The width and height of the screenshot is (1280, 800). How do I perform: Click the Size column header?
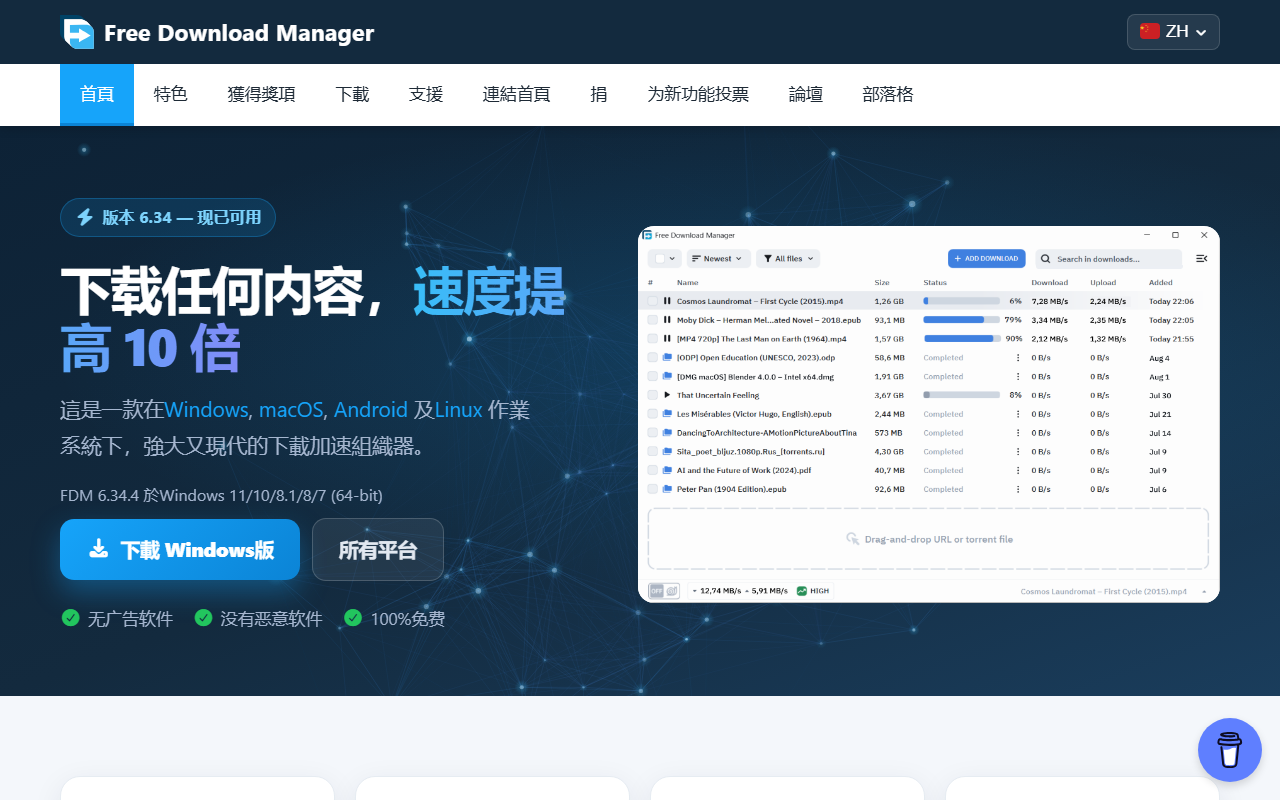[882, 283]
